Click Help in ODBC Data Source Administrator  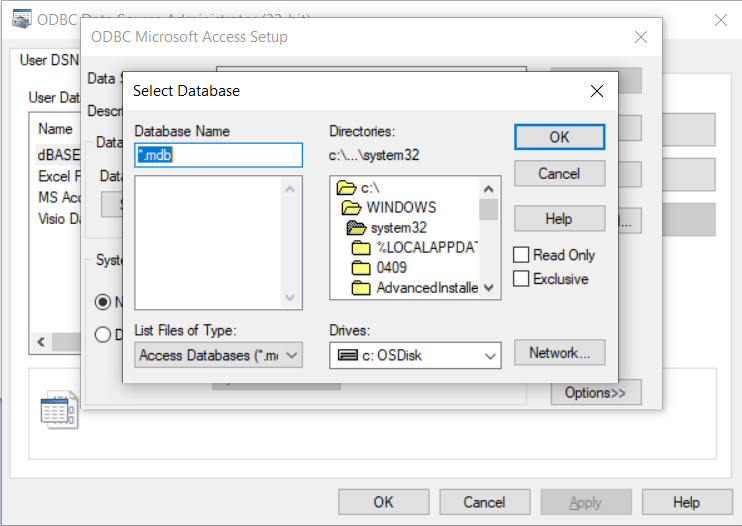pos(687,502)
